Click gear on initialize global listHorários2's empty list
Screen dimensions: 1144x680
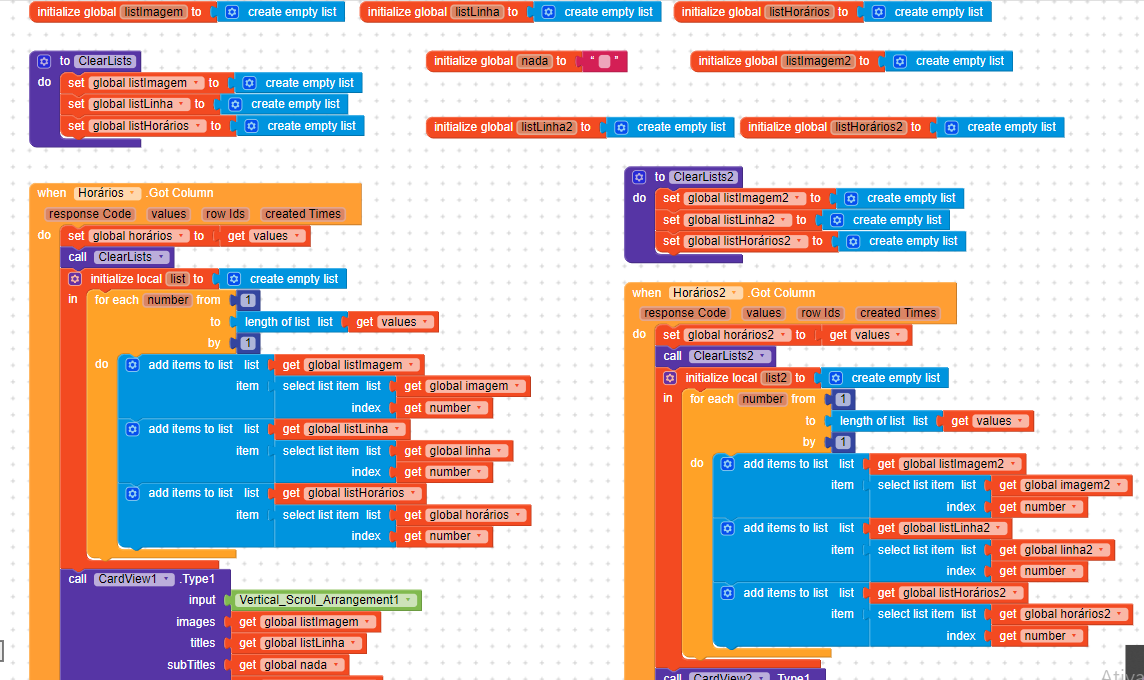click(x=951, y=128)
